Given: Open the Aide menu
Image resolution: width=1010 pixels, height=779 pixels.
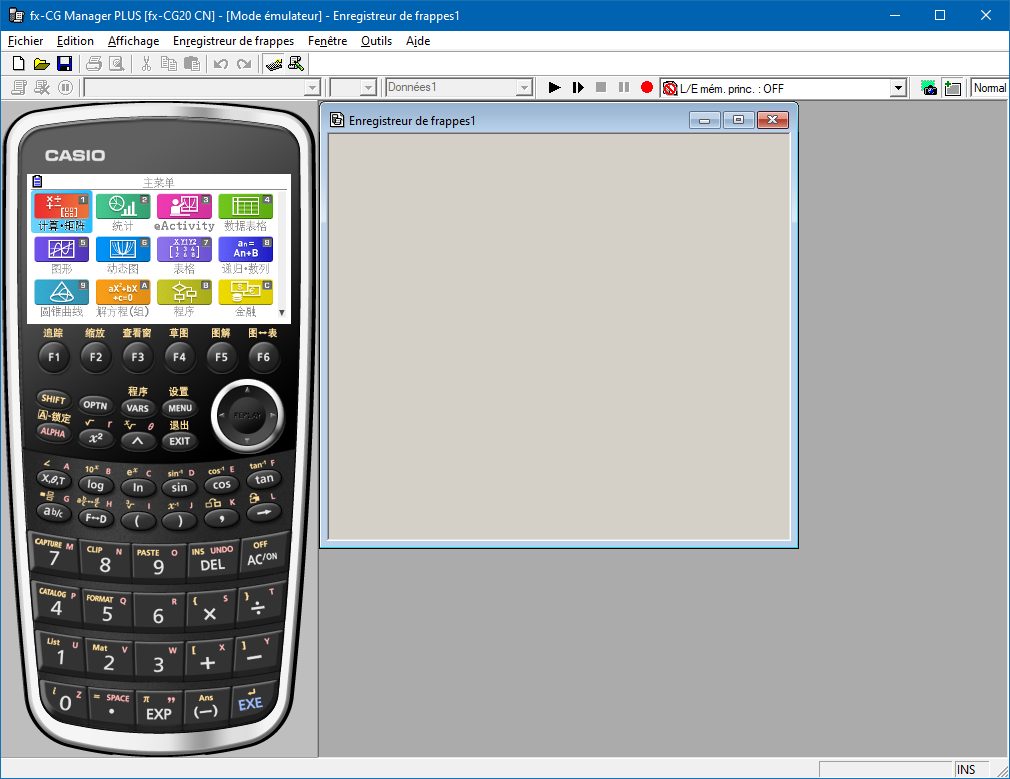Looking at the screenshot, I should (x=418, y=41).
